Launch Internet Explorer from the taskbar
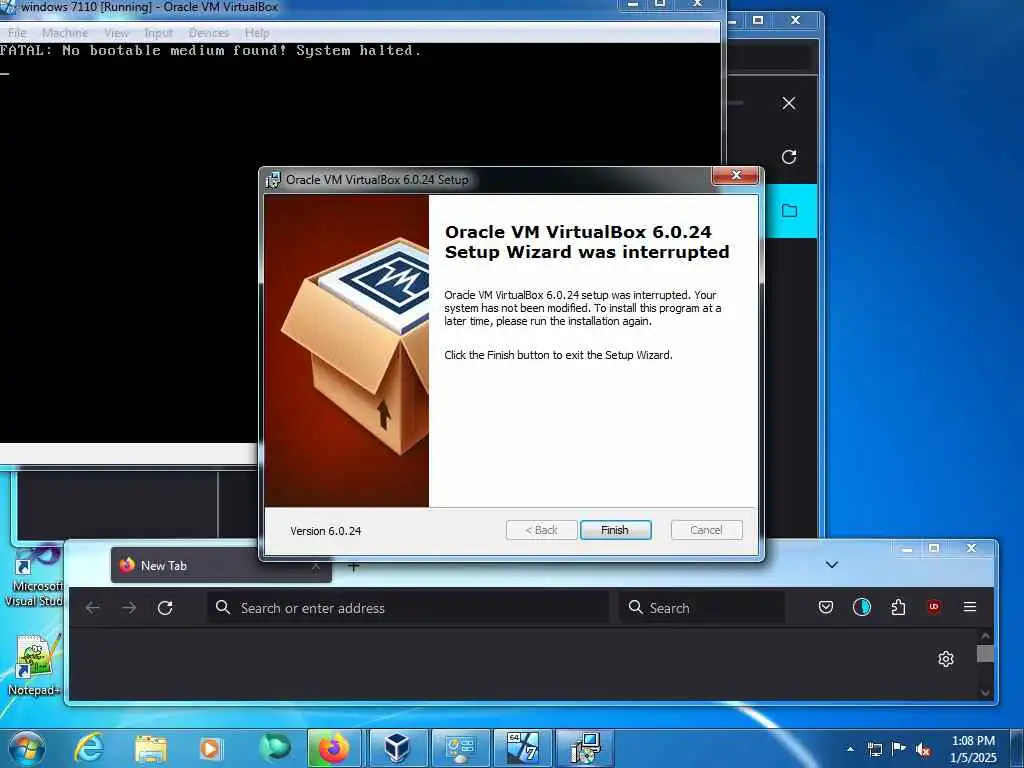Viewport: 1024px width, 768px height. 88,748
